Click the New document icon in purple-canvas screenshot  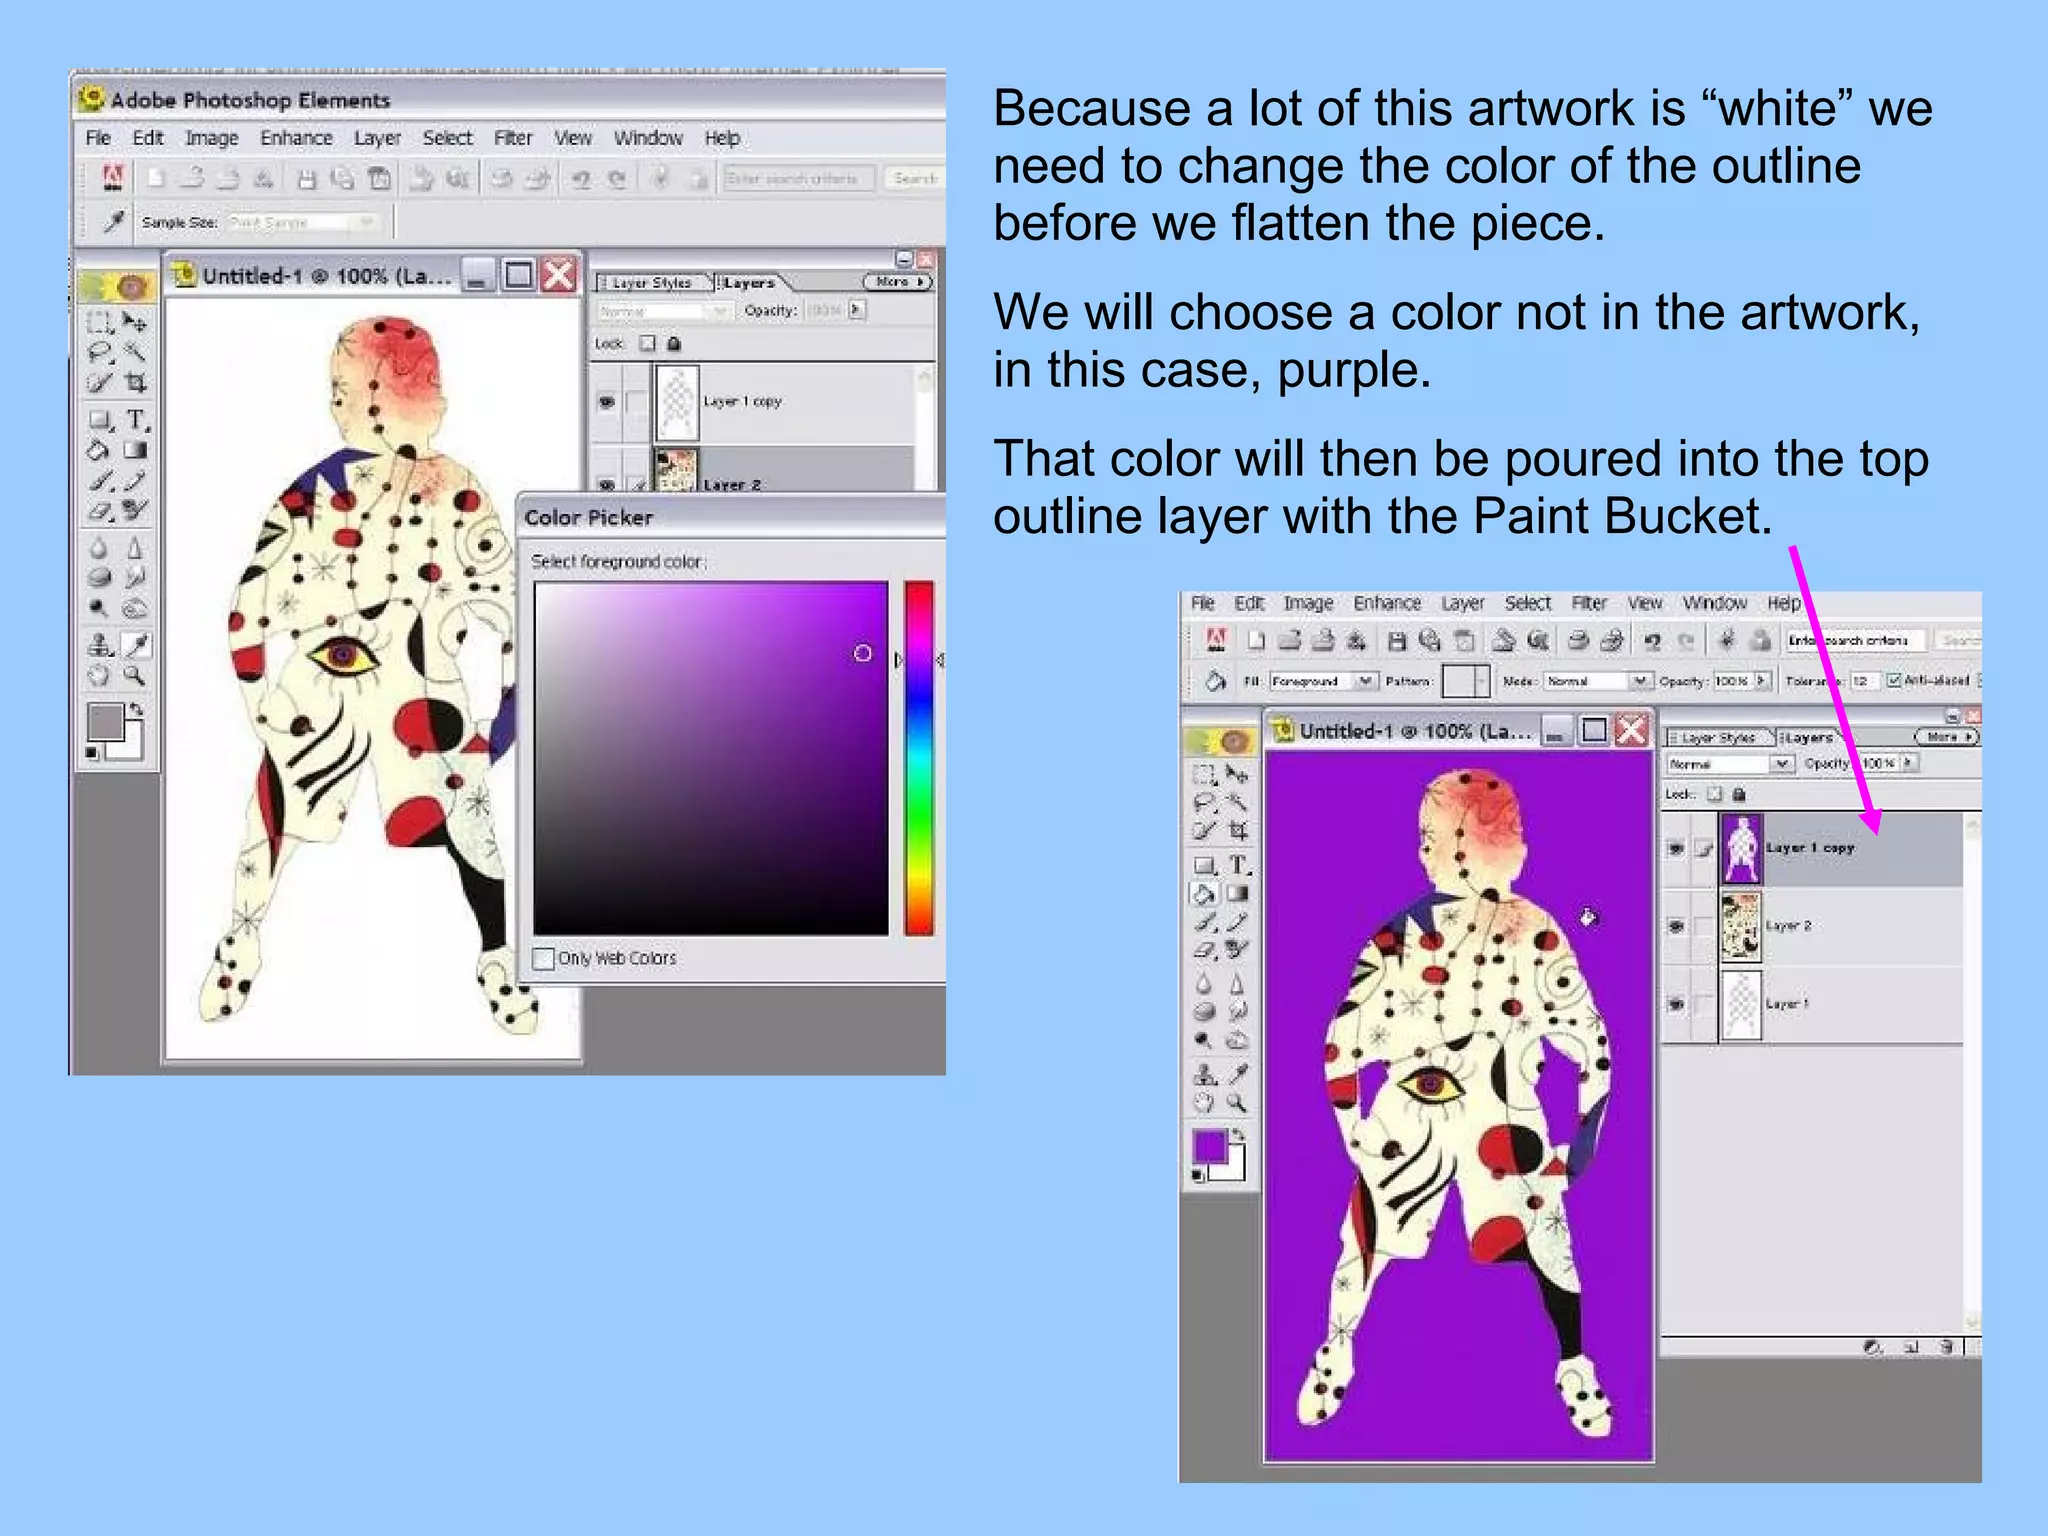pyautogui.click(x=1256, y=640)
